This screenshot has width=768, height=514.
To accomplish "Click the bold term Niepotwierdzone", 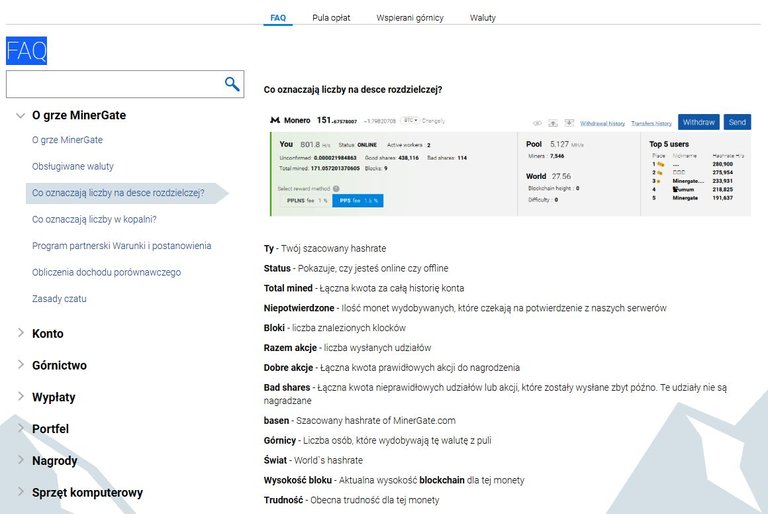I will click(299, 308).
